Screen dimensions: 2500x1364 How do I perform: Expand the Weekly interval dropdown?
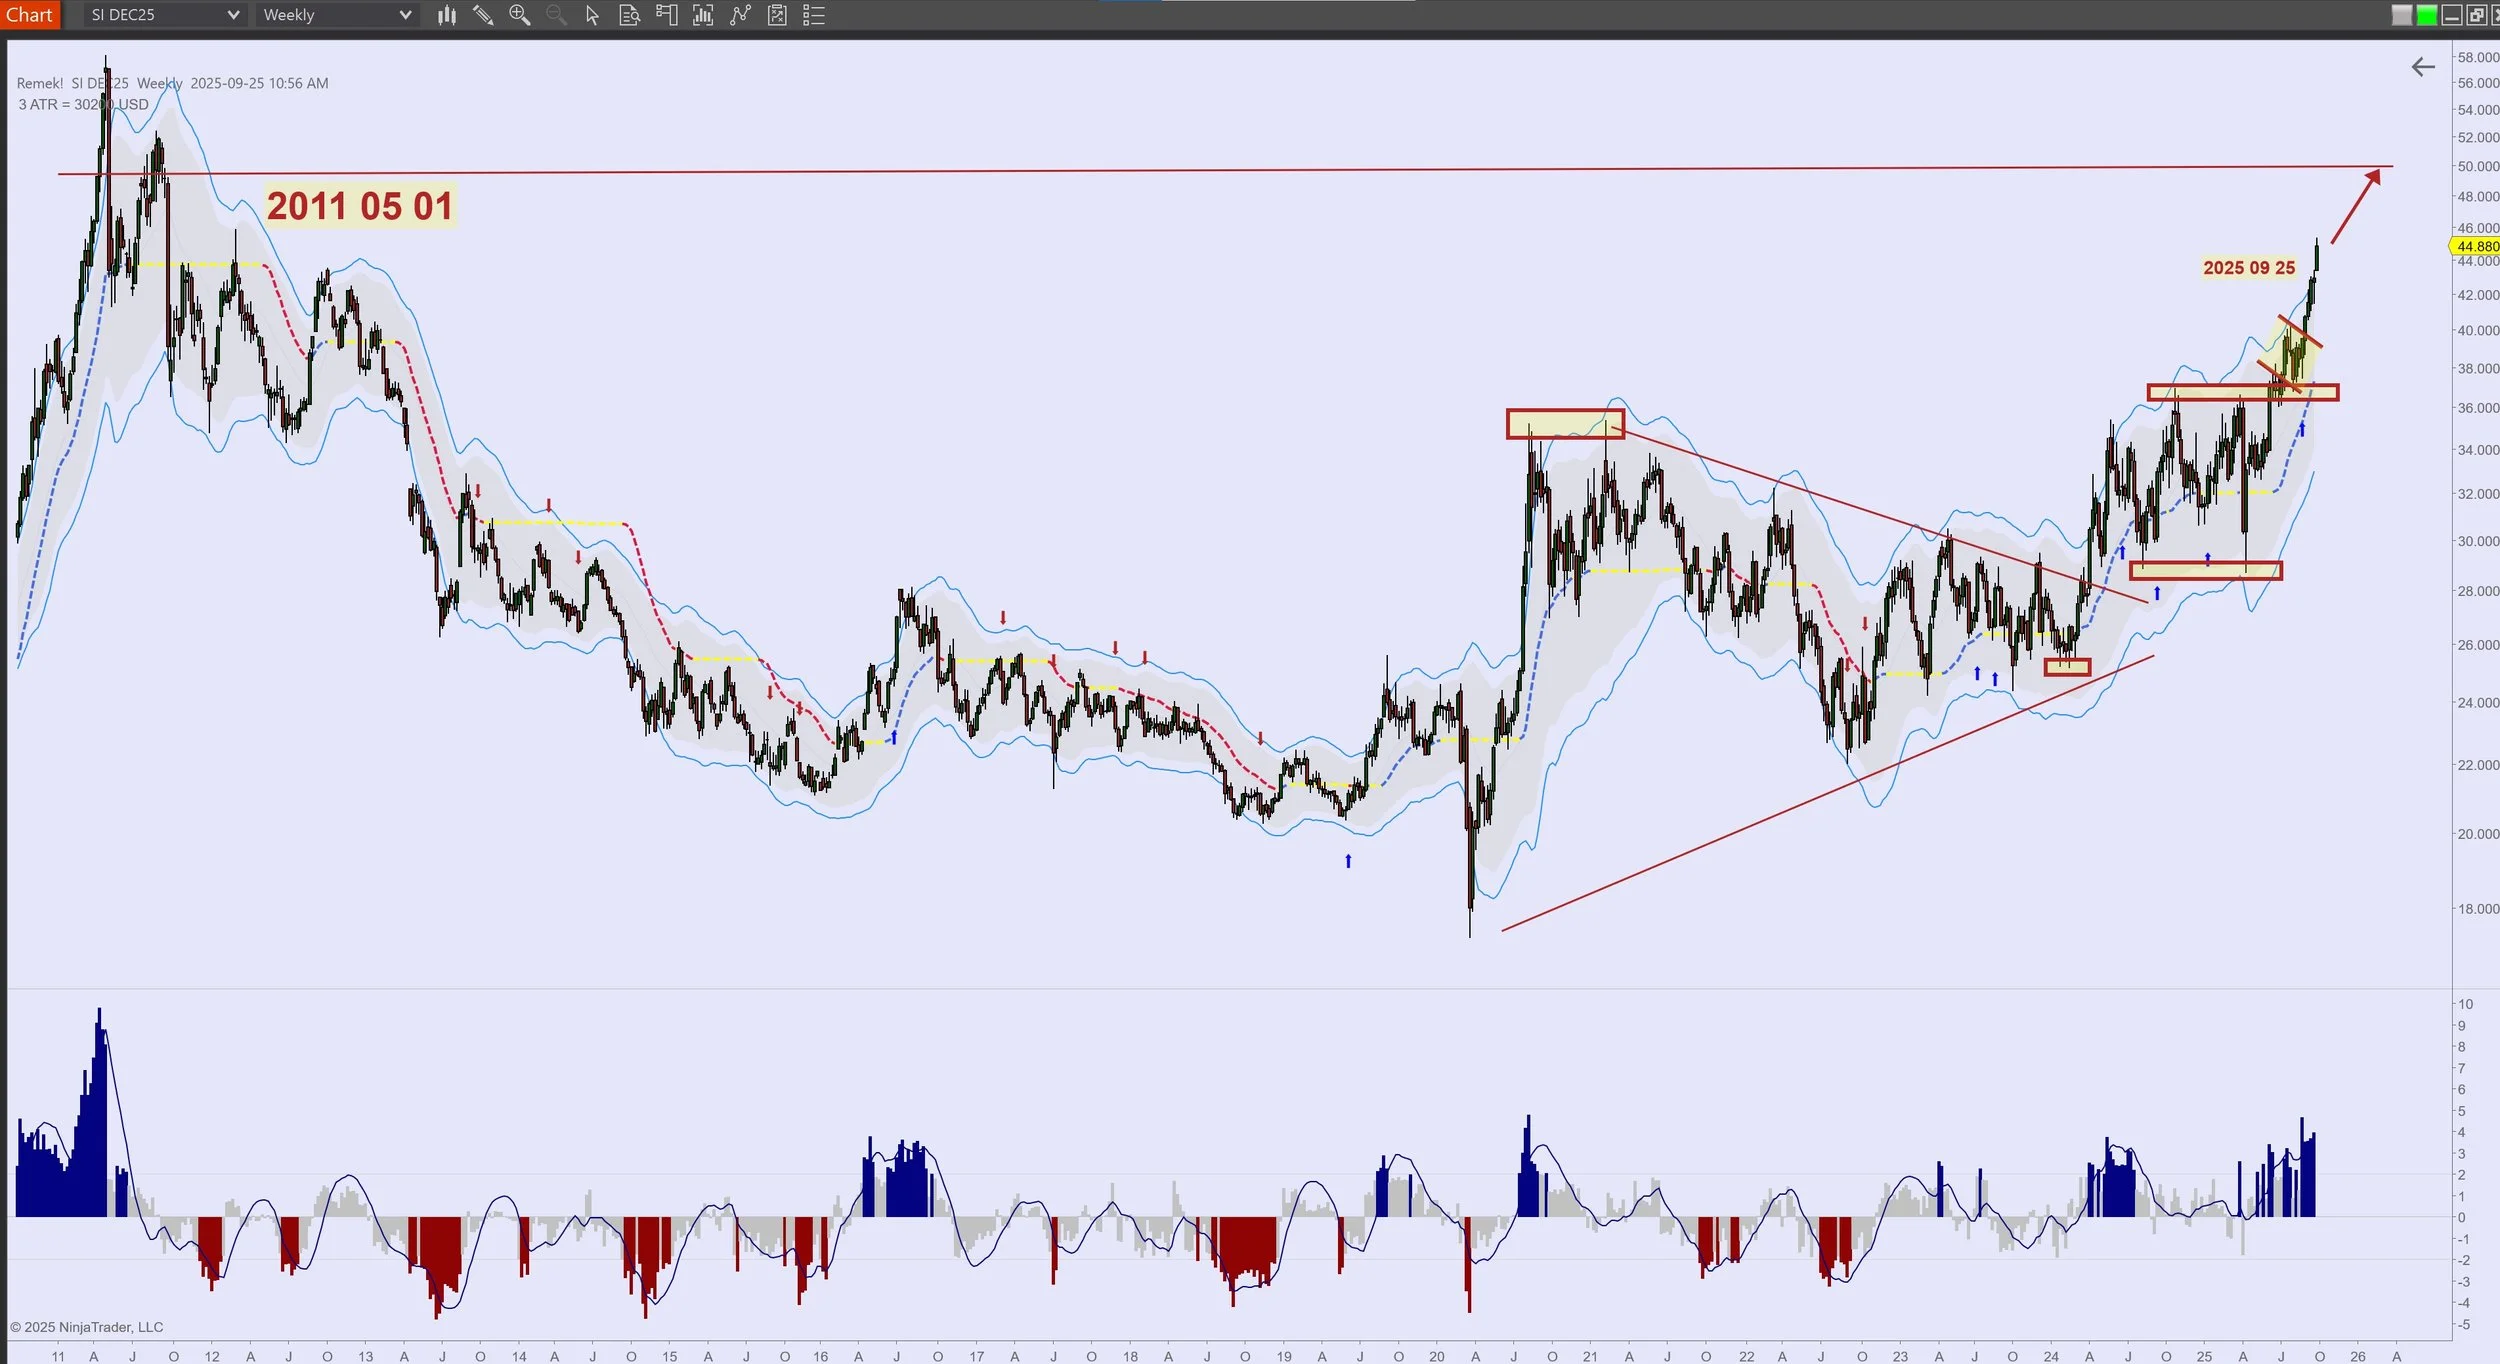[404, 15]
